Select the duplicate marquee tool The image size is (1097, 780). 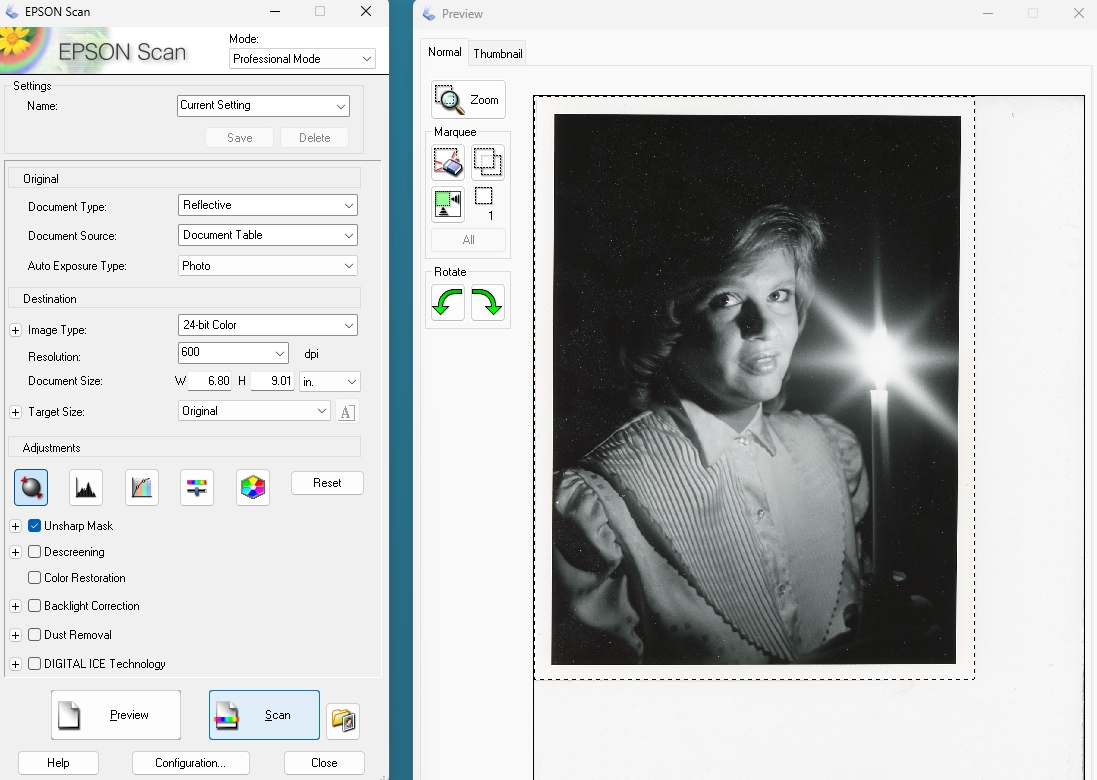487,161
